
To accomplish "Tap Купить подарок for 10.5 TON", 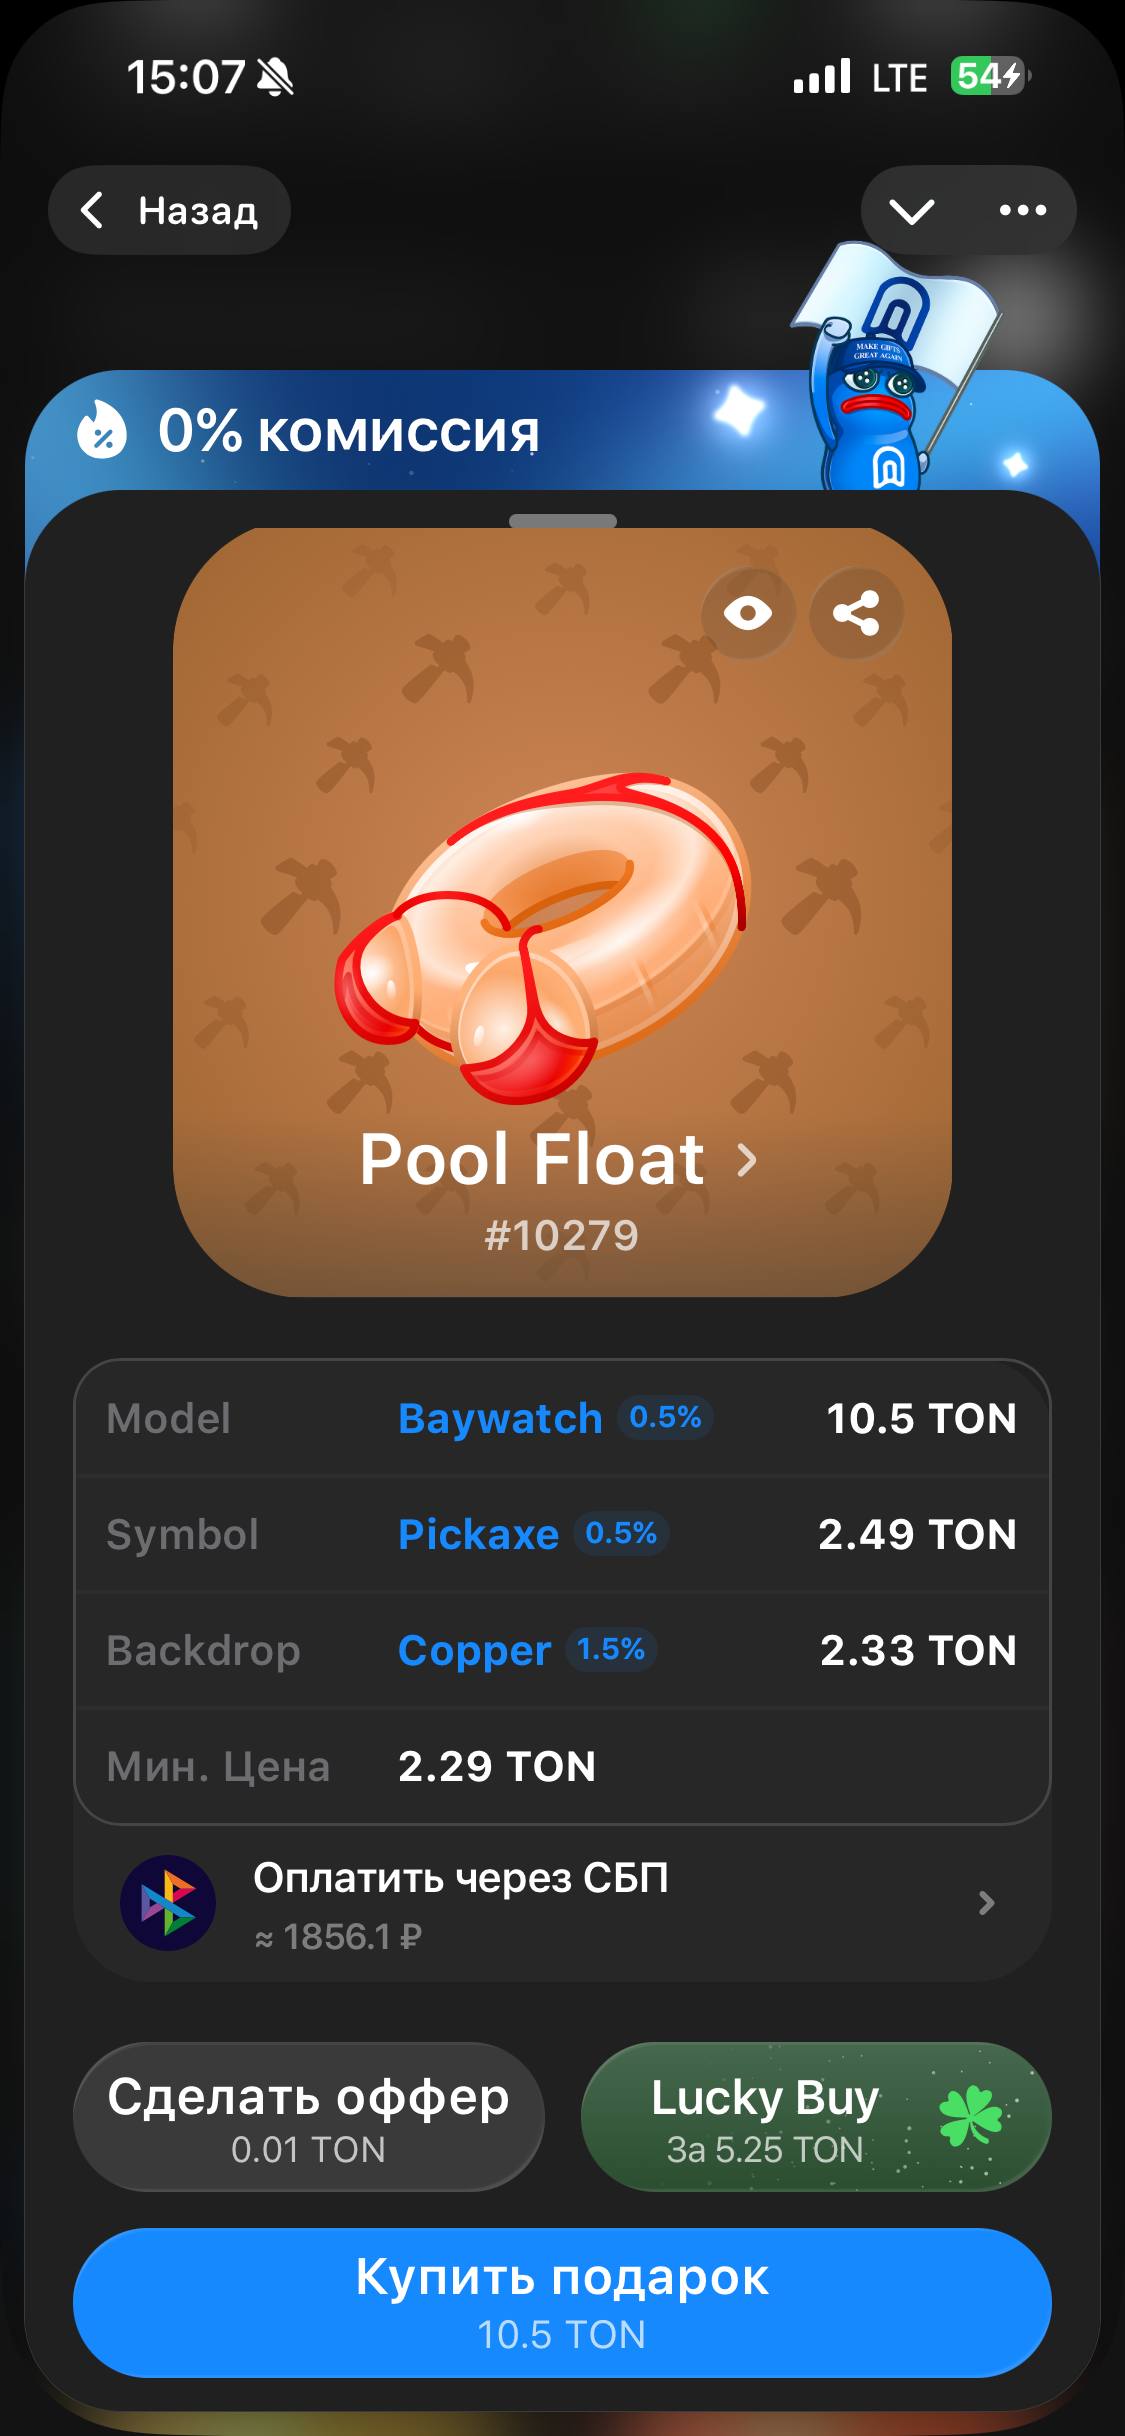I will pyautogui.click(x=562, y=2303).
